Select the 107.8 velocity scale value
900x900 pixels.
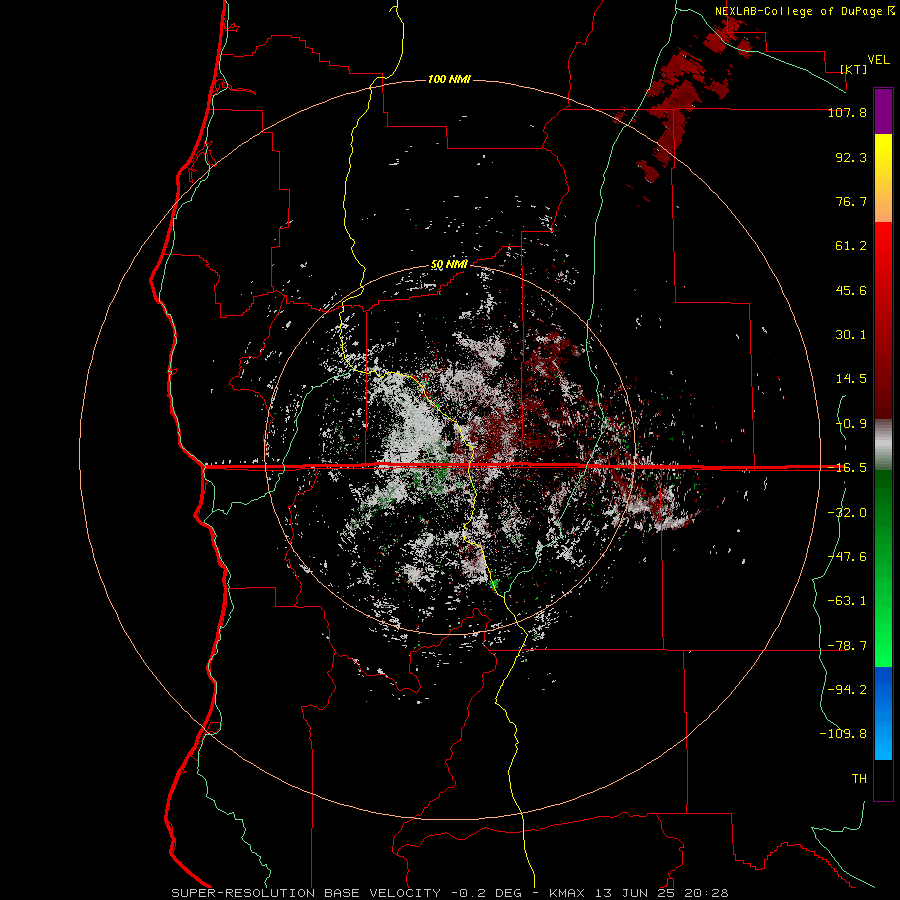tap(847, 112)
